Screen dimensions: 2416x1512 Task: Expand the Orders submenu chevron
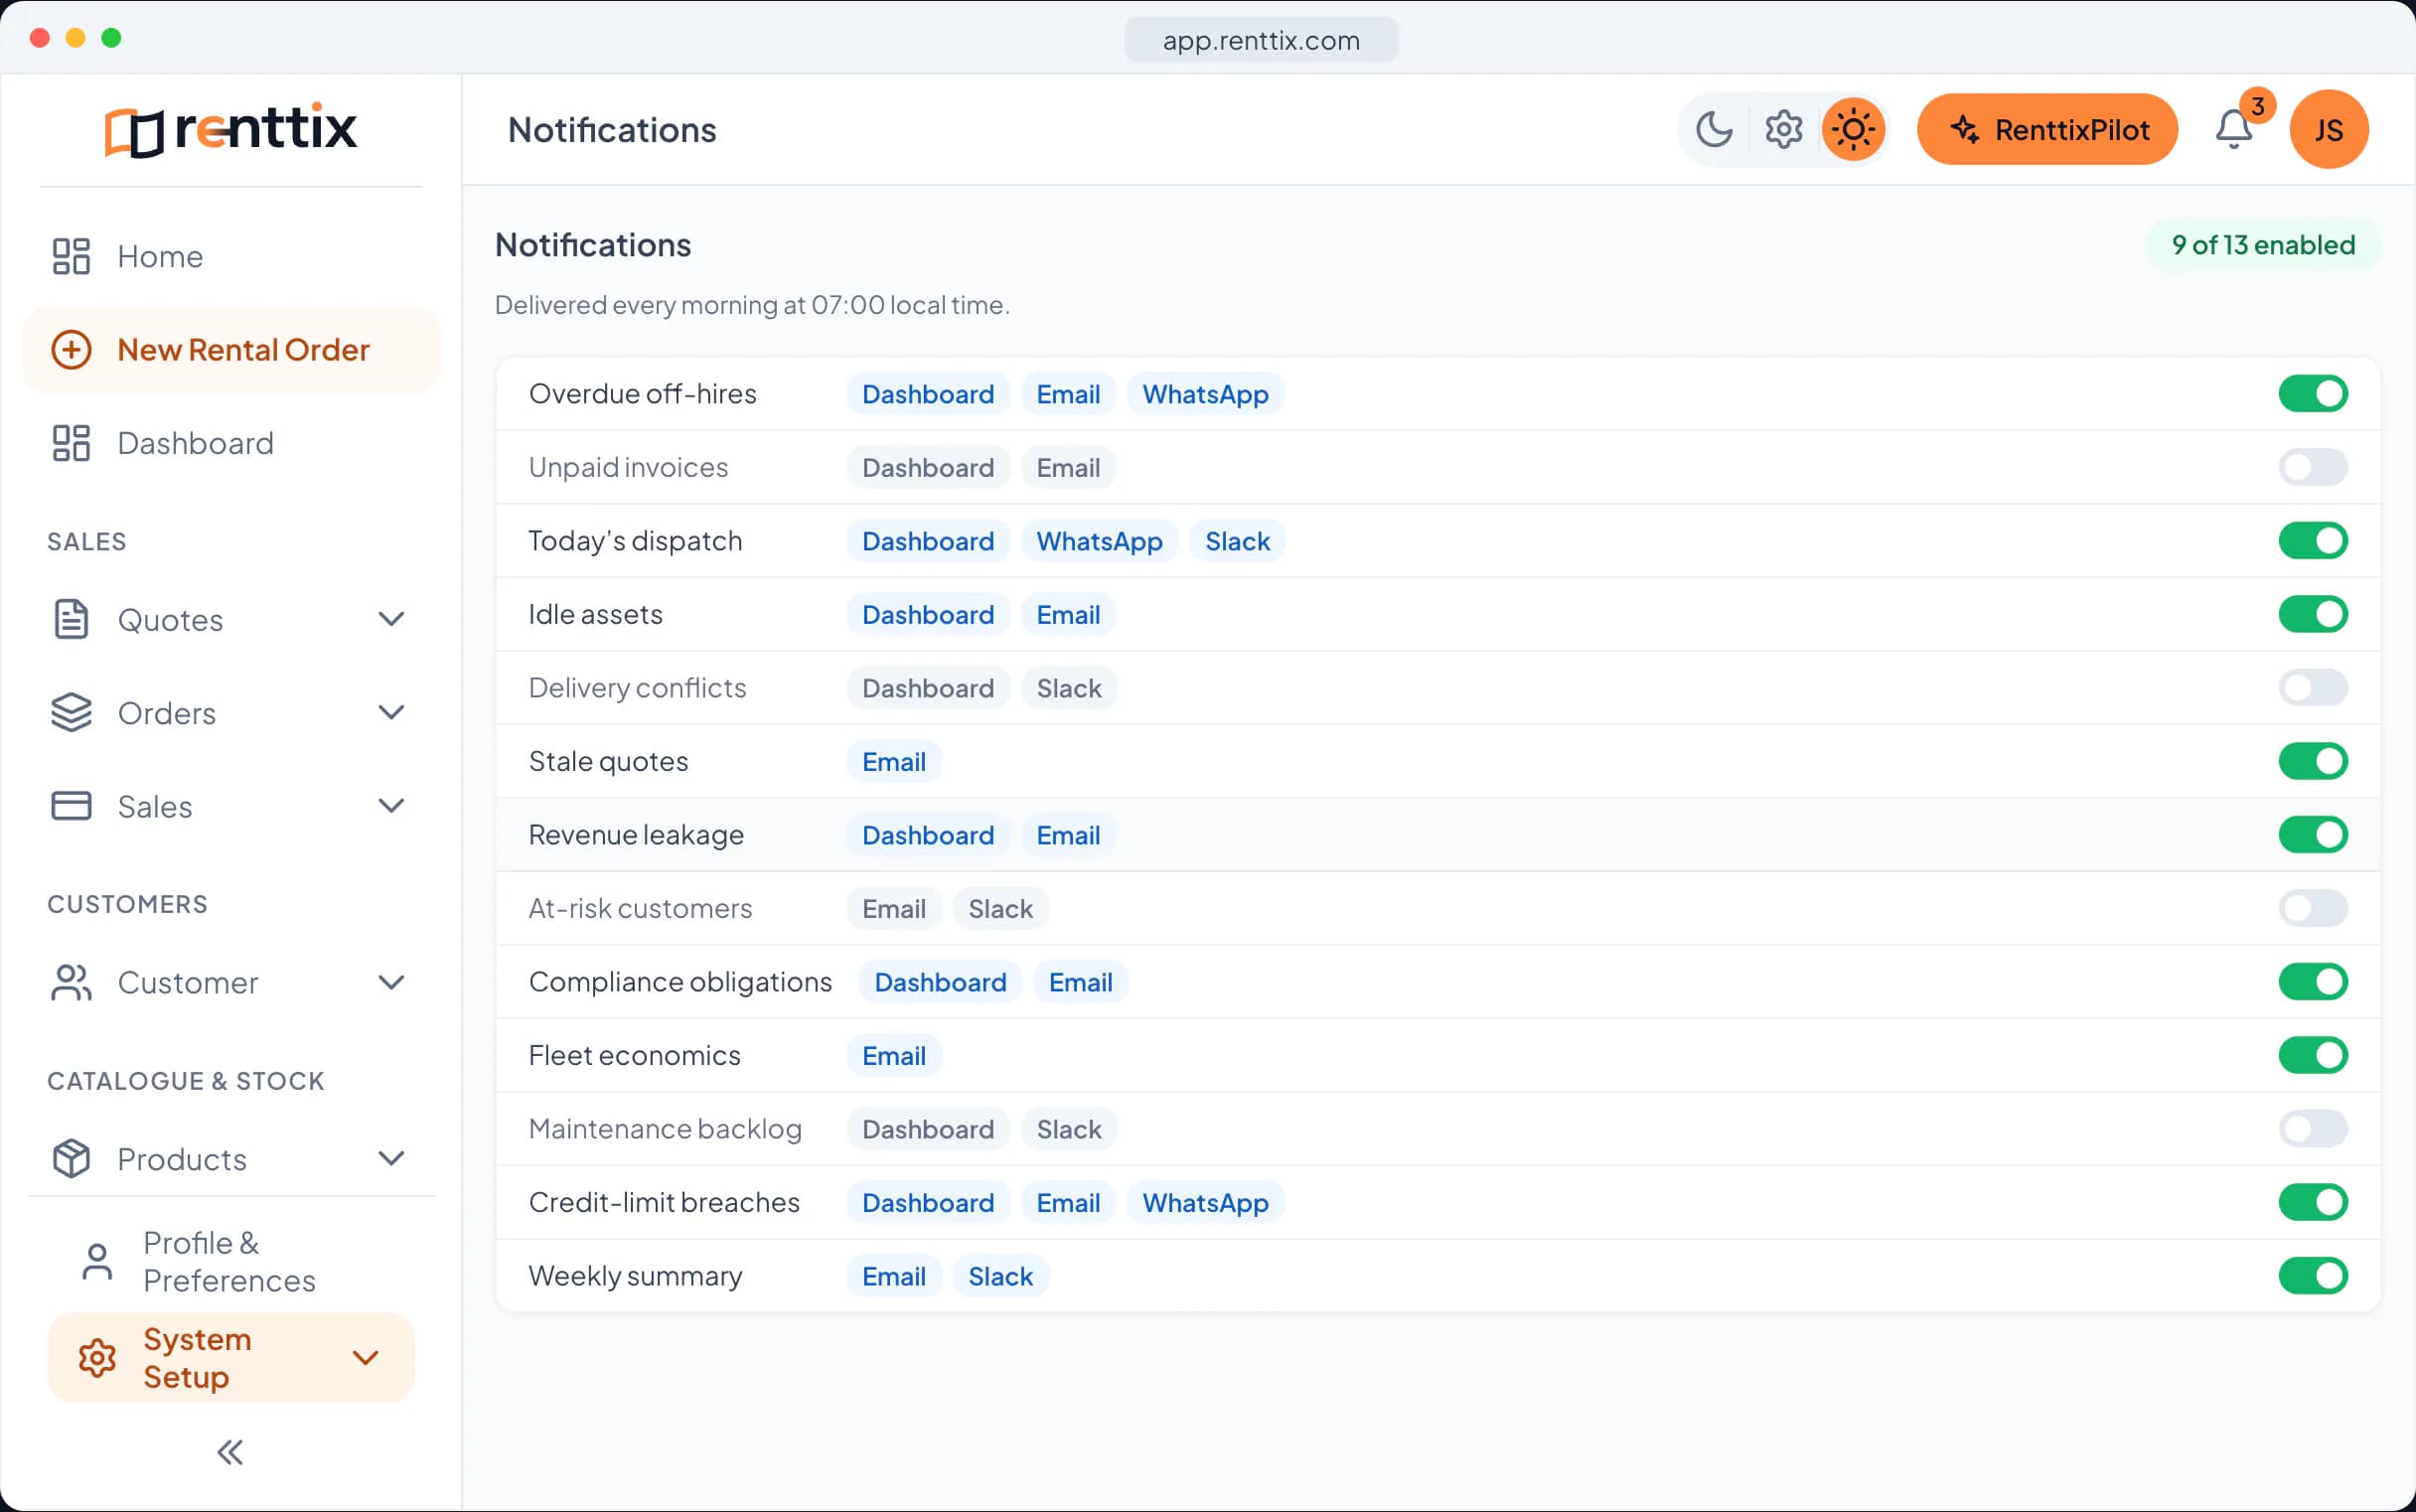pyautogui.click(x=391, y=713)
